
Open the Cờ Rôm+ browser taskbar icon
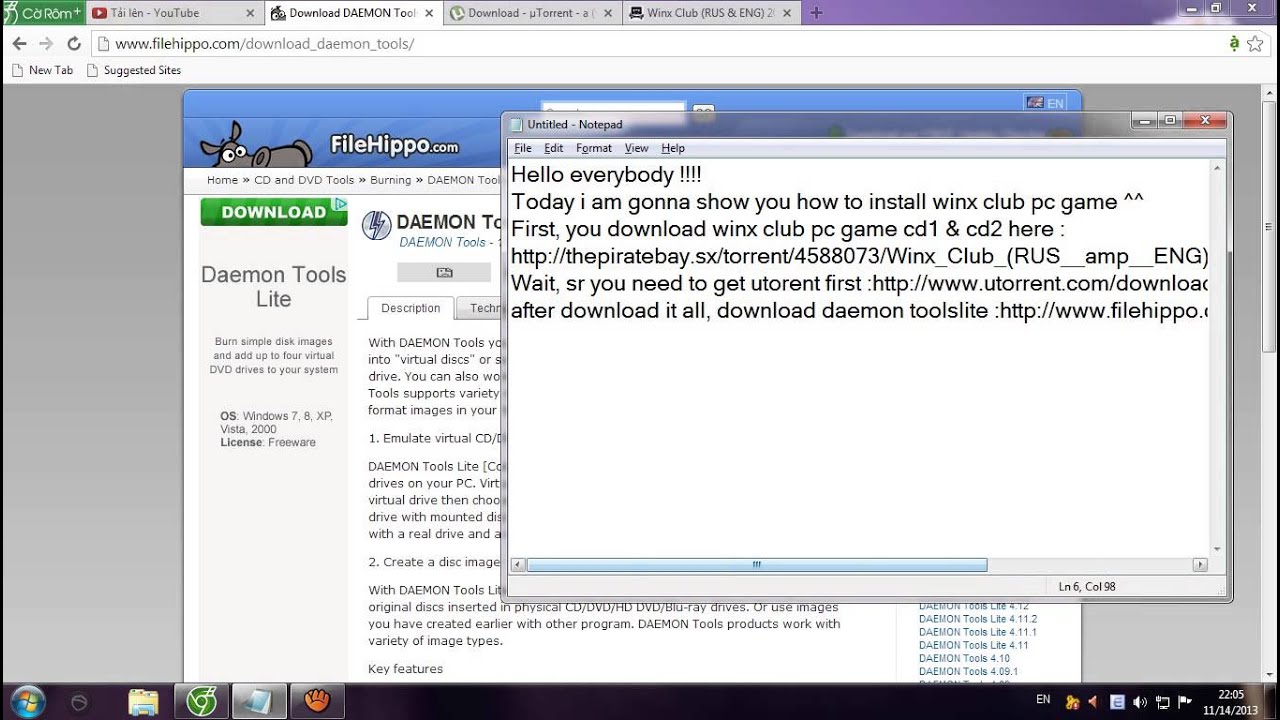pyautogui.click(x=201, y=701)
